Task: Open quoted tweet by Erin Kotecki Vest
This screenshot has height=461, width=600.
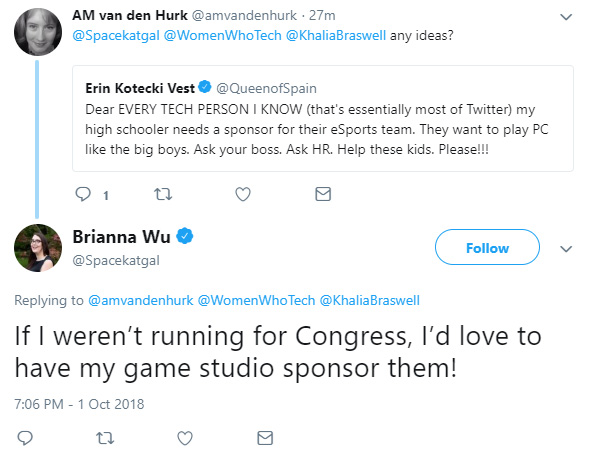Action: tap(323, 118)
